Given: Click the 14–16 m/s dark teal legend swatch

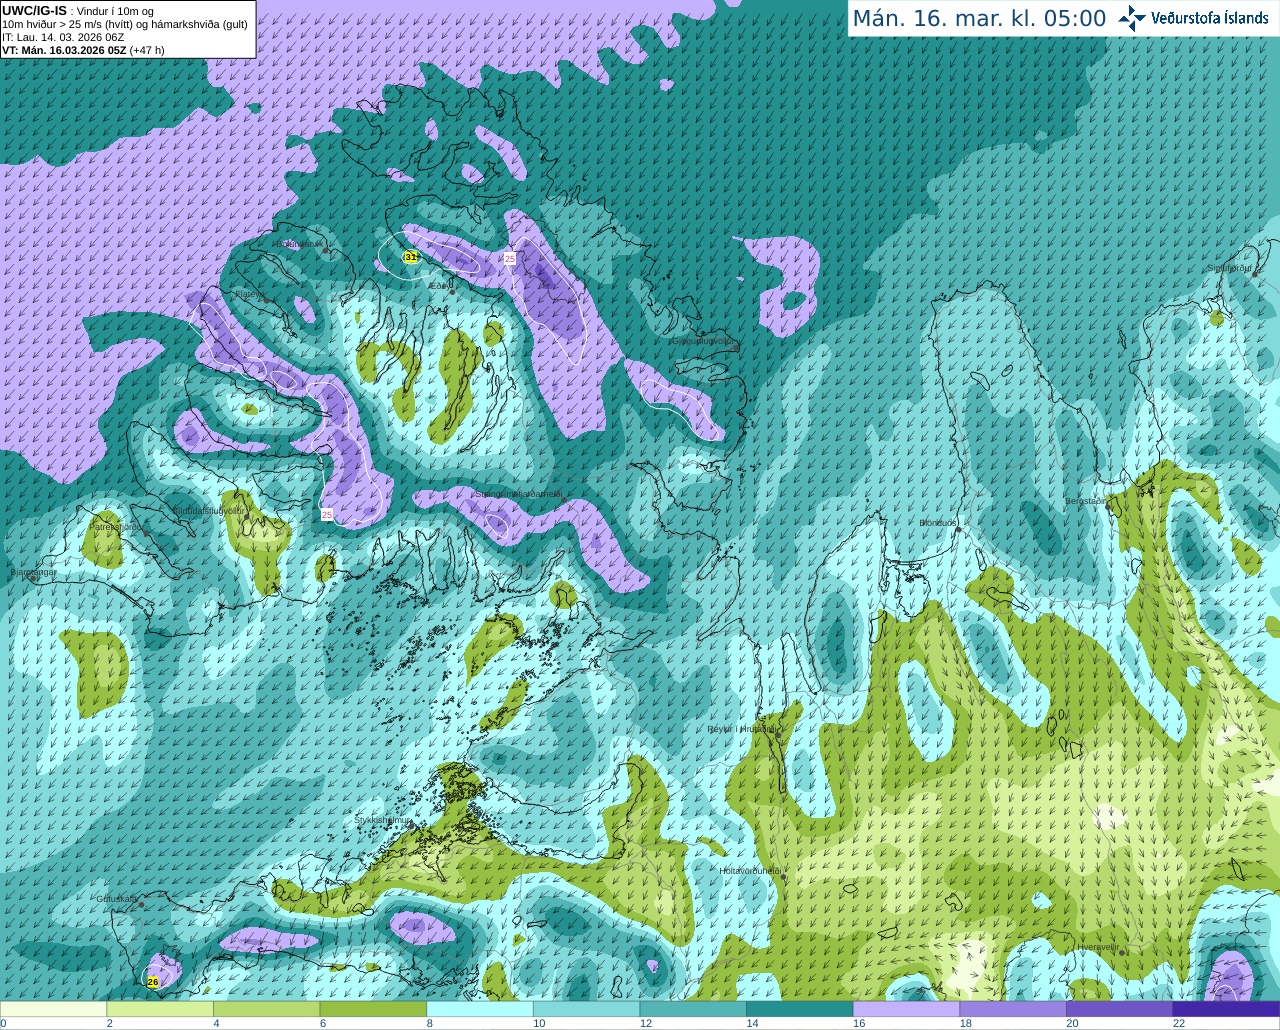Looking at the screenshot, I should click(800, 1009).
